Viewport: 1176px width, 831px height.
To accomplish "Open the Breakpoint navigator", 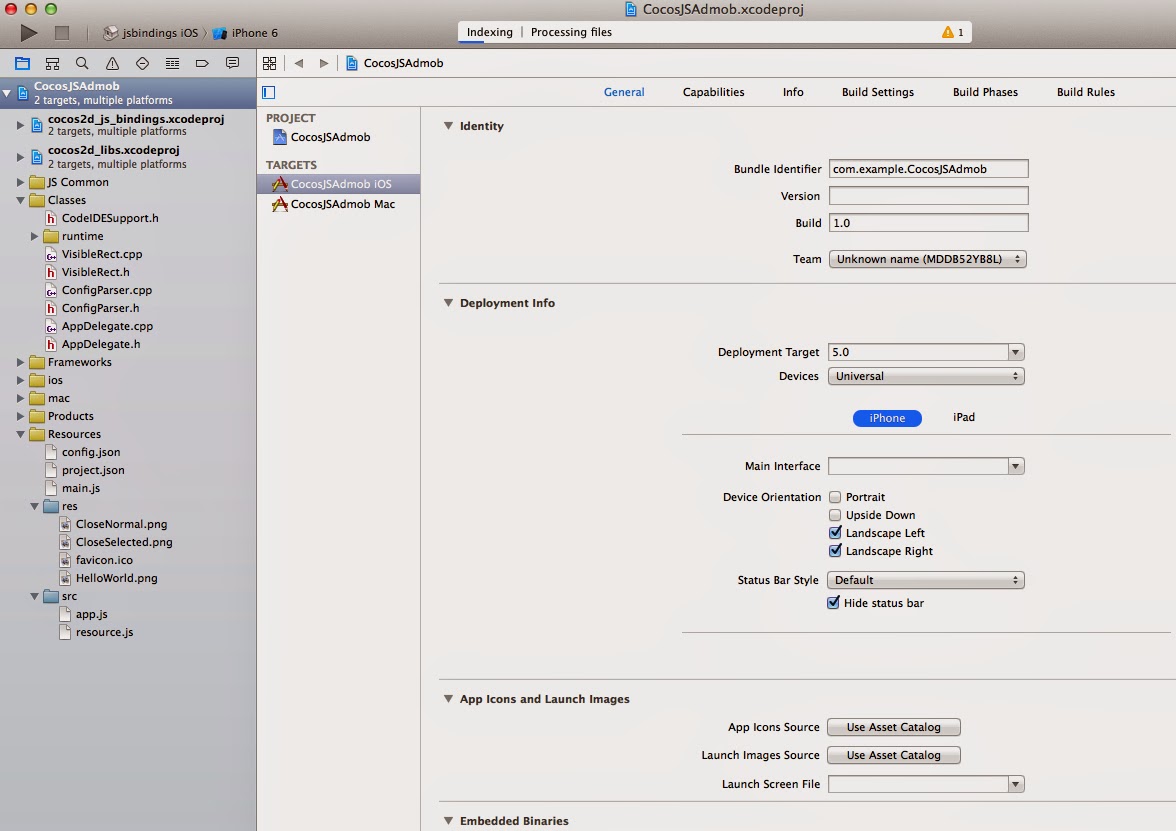I will coord(202,63).
